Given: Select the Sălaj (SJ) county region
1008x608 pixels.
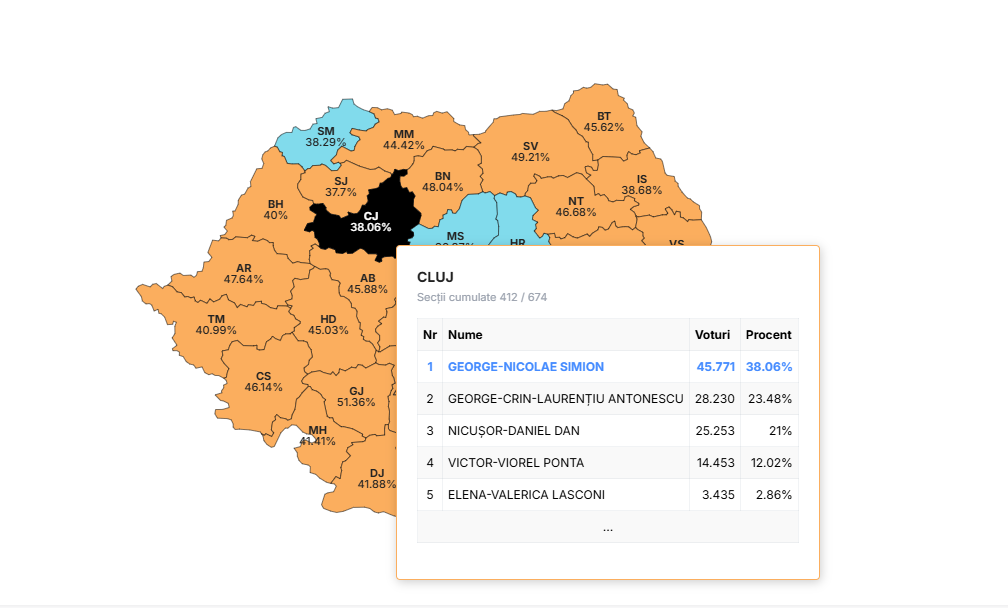Looking at the screenshot, I should [339, 186].
